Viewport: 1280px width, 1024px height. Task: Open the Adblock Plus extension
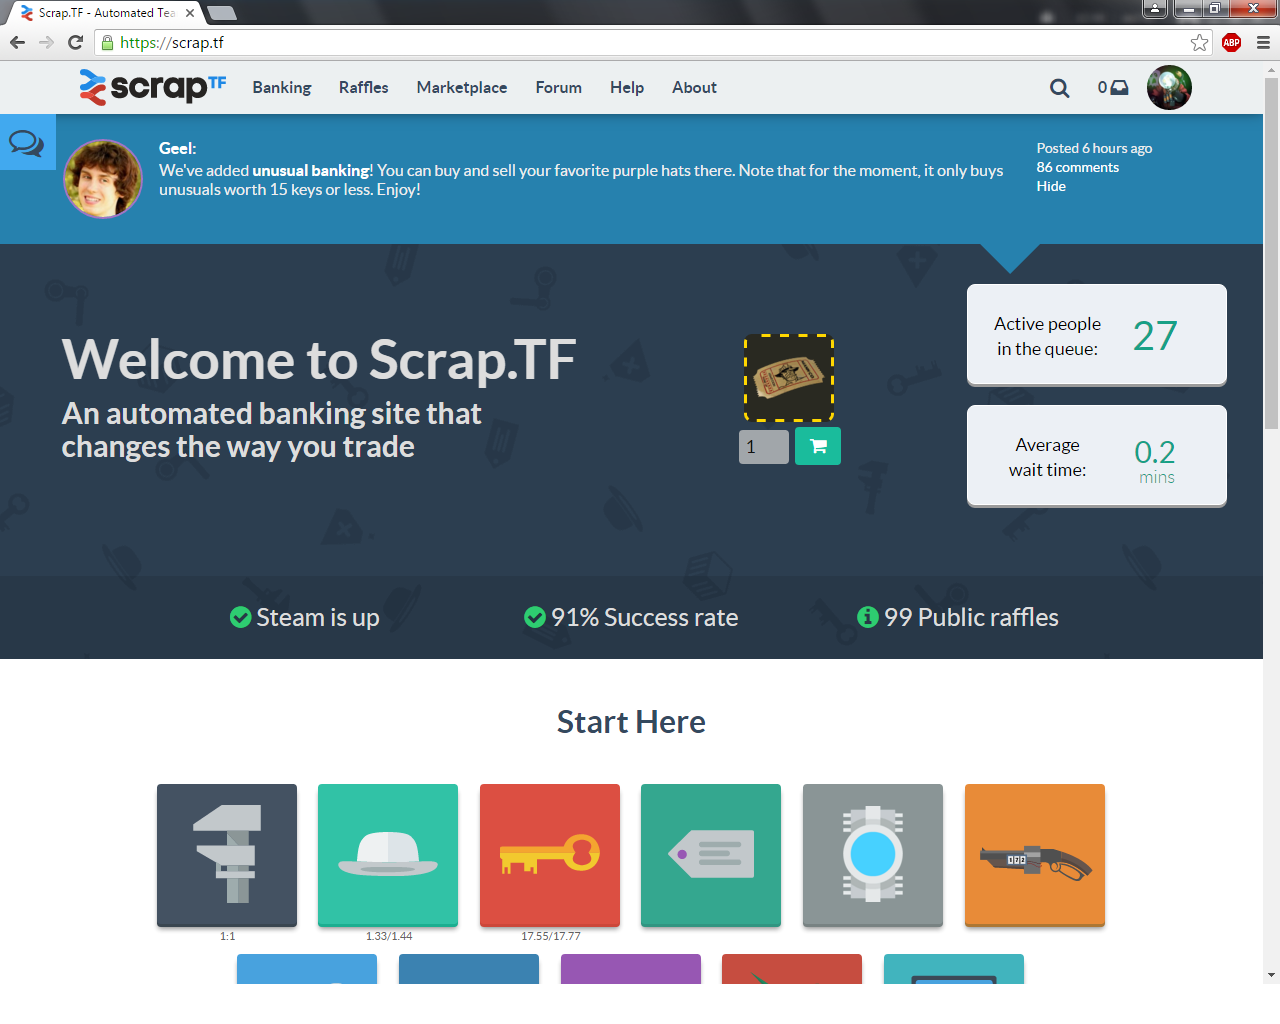pyautogui.click(x=1232, y=42)
